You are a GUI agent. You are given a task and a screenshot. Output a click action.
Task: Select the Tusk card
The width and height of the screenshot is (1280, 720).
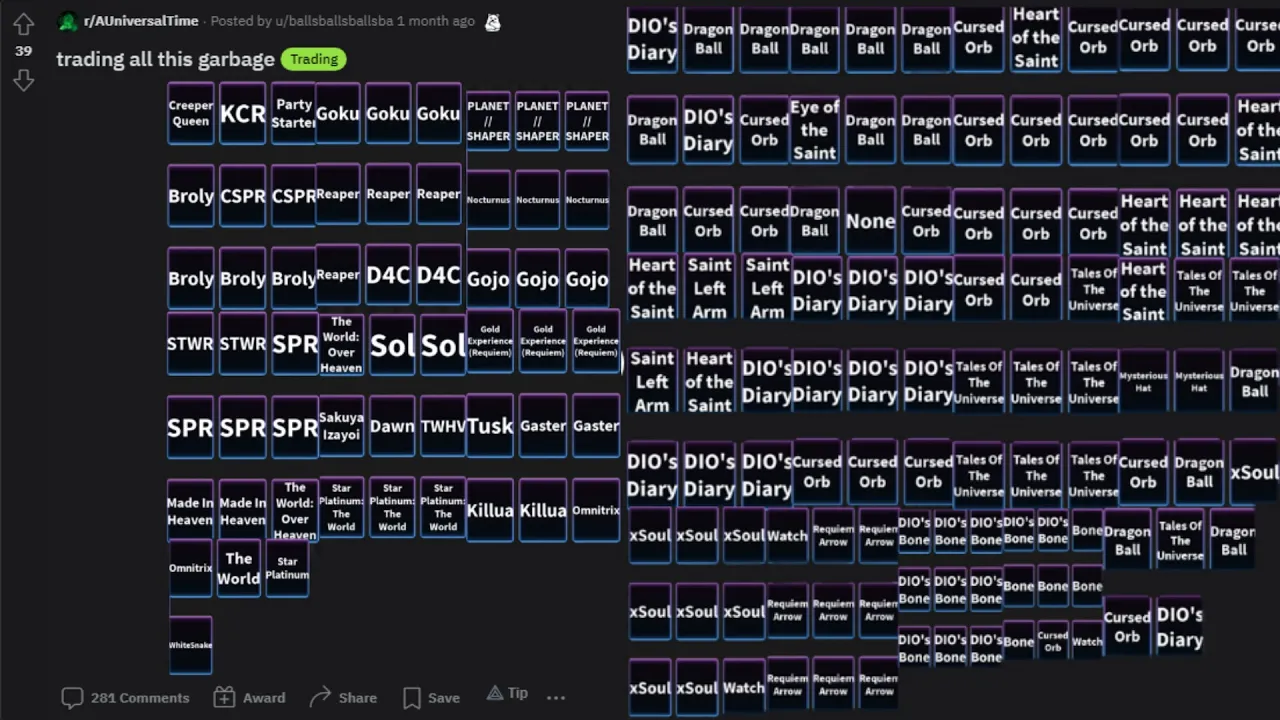[489, 426]
